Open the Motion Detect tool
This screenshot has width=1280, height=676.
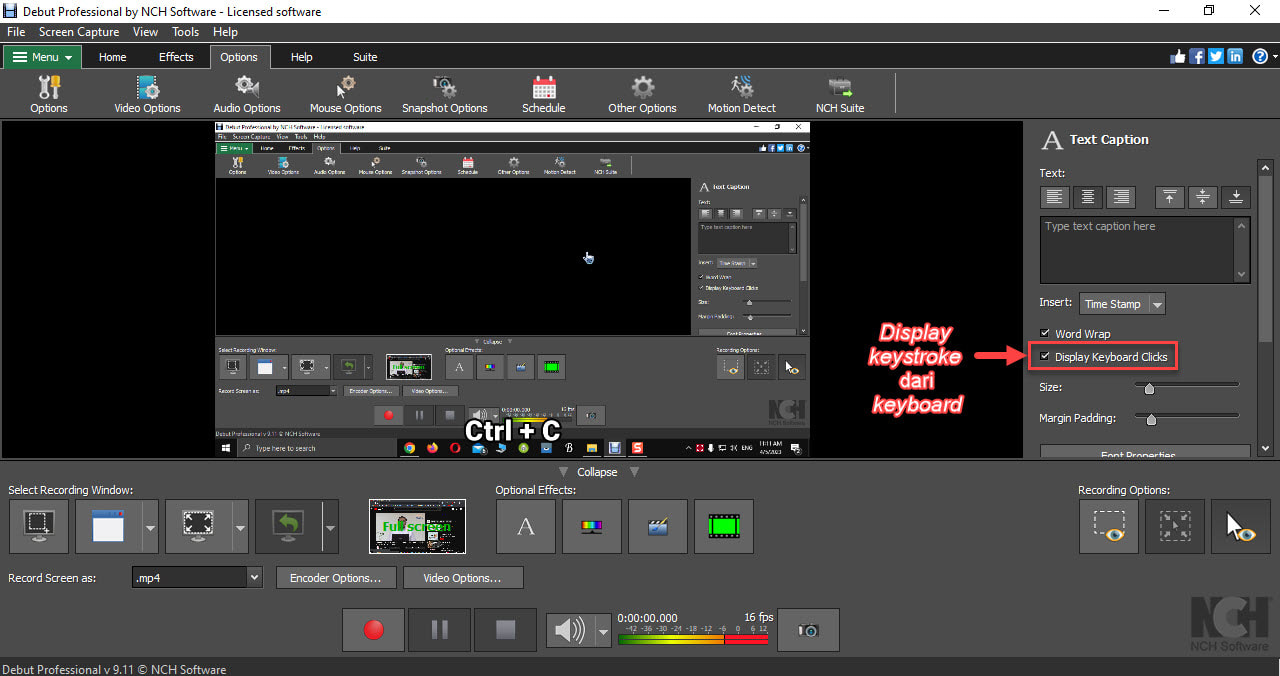coord(742,94)
